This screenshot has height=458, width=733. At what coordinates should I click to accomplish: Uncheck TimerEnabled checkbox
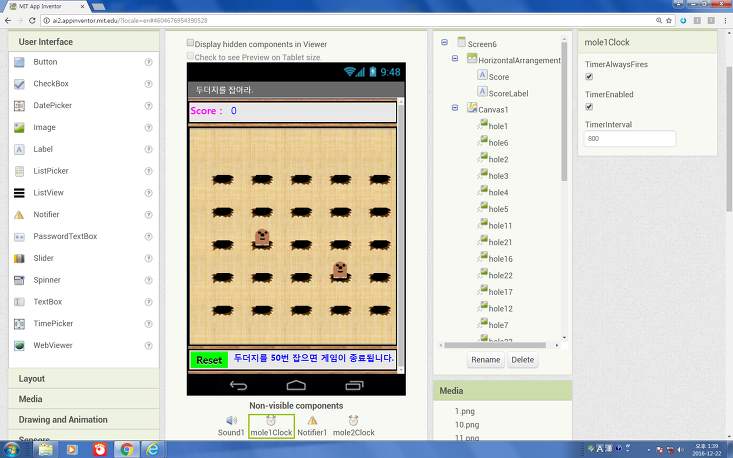(x=589, y=107)
